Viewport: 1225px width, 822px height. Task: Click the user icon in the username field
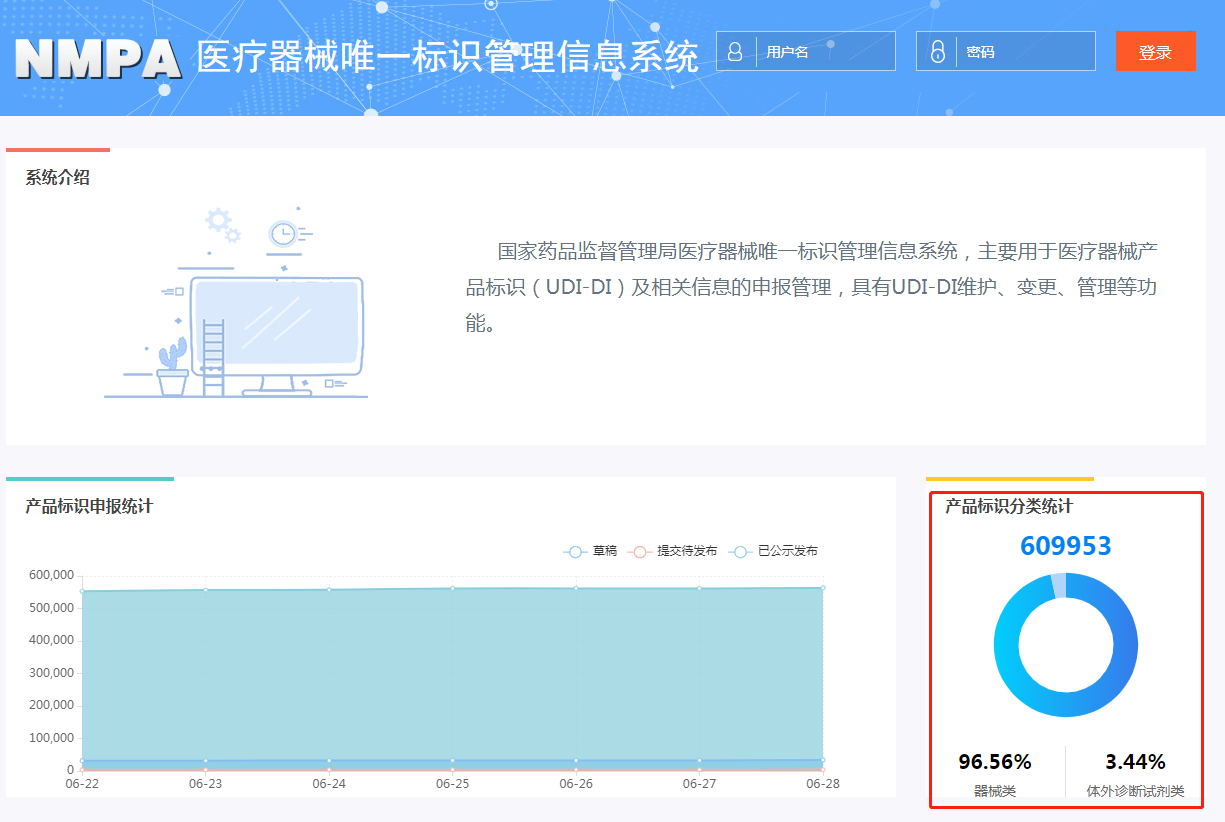737,51
